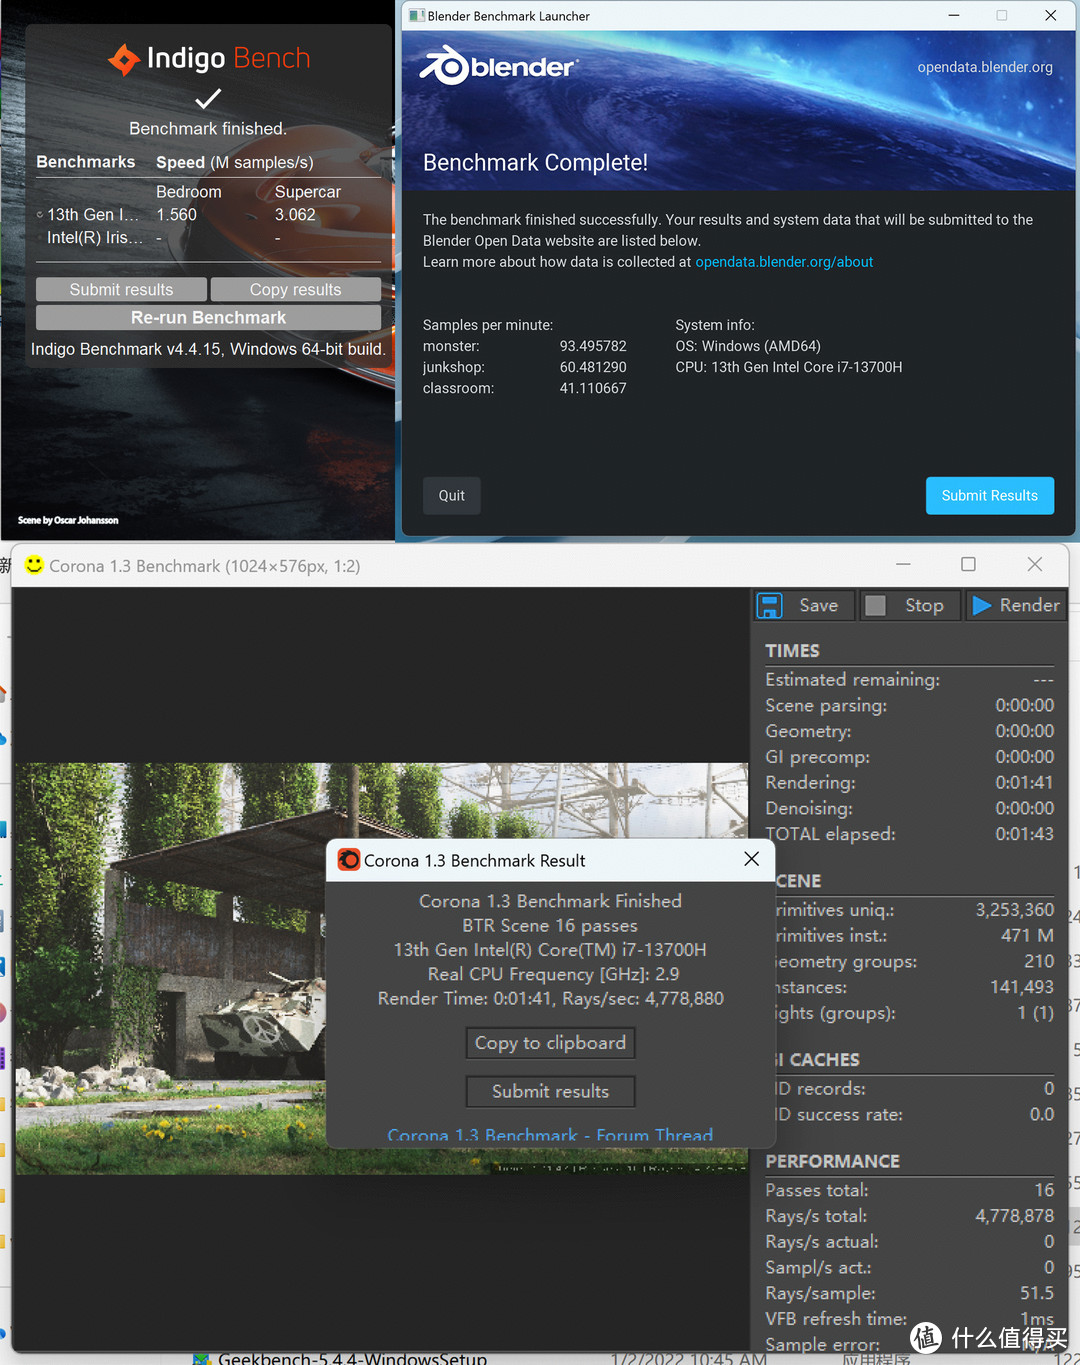
Task: Click the monster score 93.495782
Action: coord(593,346)
